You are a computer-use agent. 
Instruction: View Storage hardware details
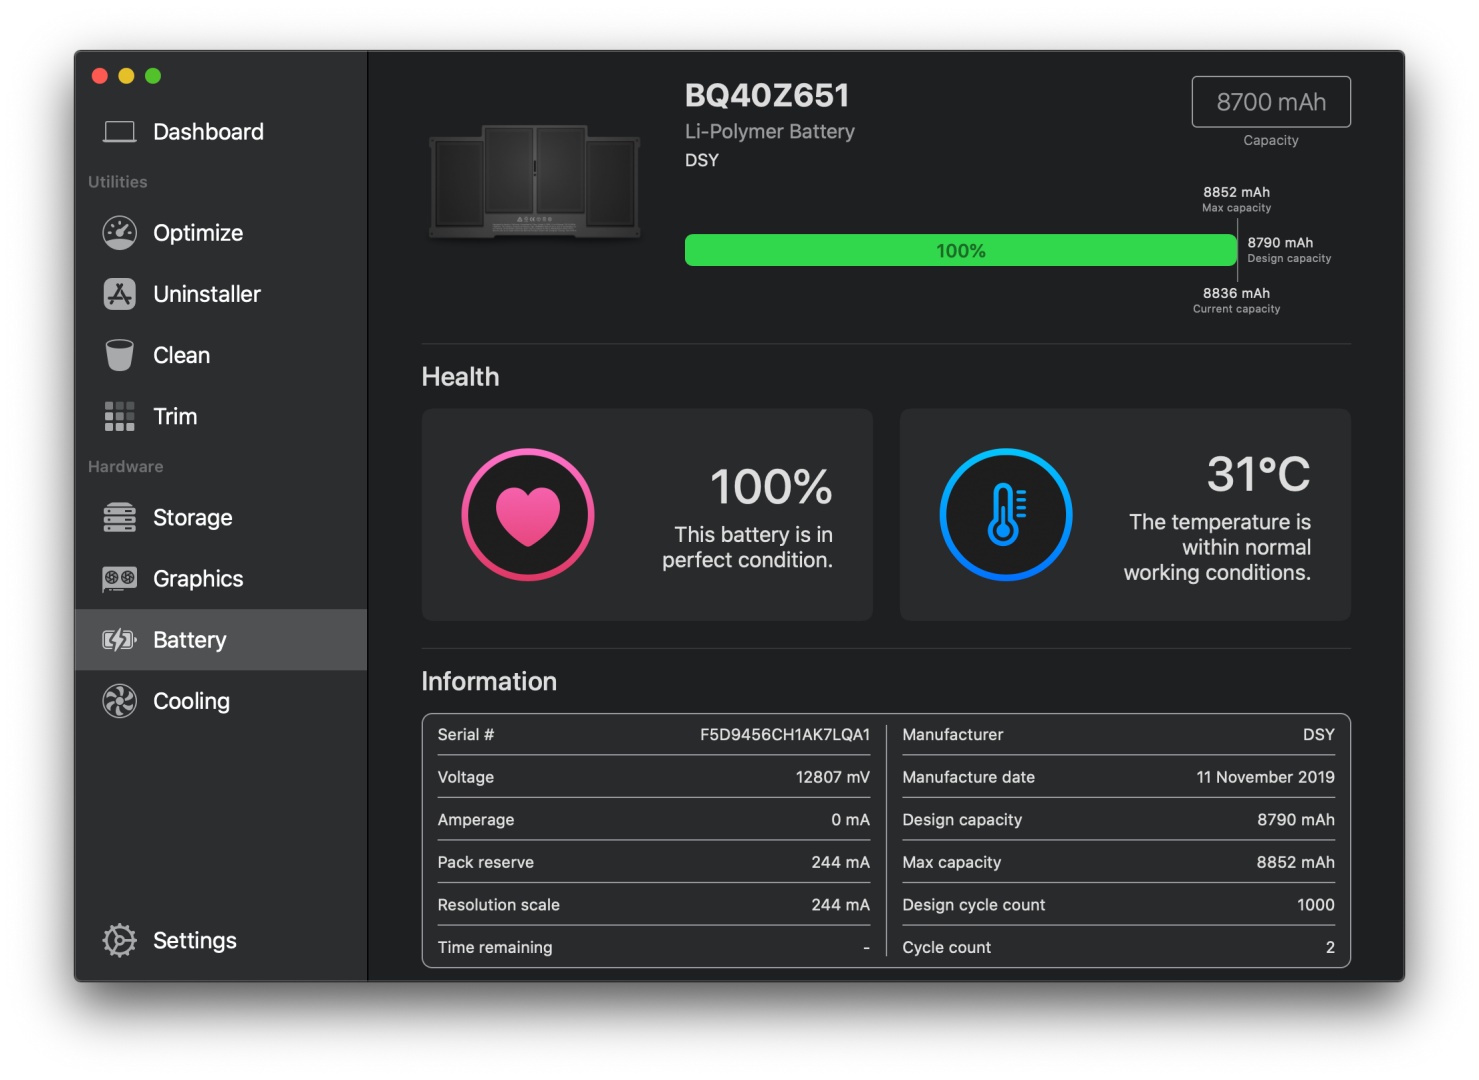[x=192, y=517]
